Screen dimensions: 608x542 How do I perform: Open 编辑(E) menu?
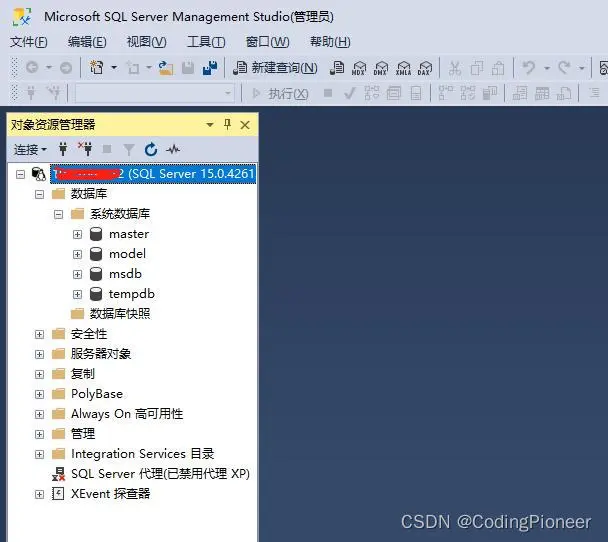87,41
